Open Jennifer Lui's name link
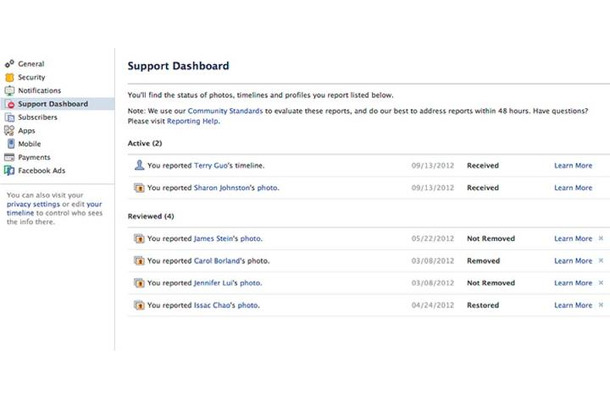 (213, 283)
